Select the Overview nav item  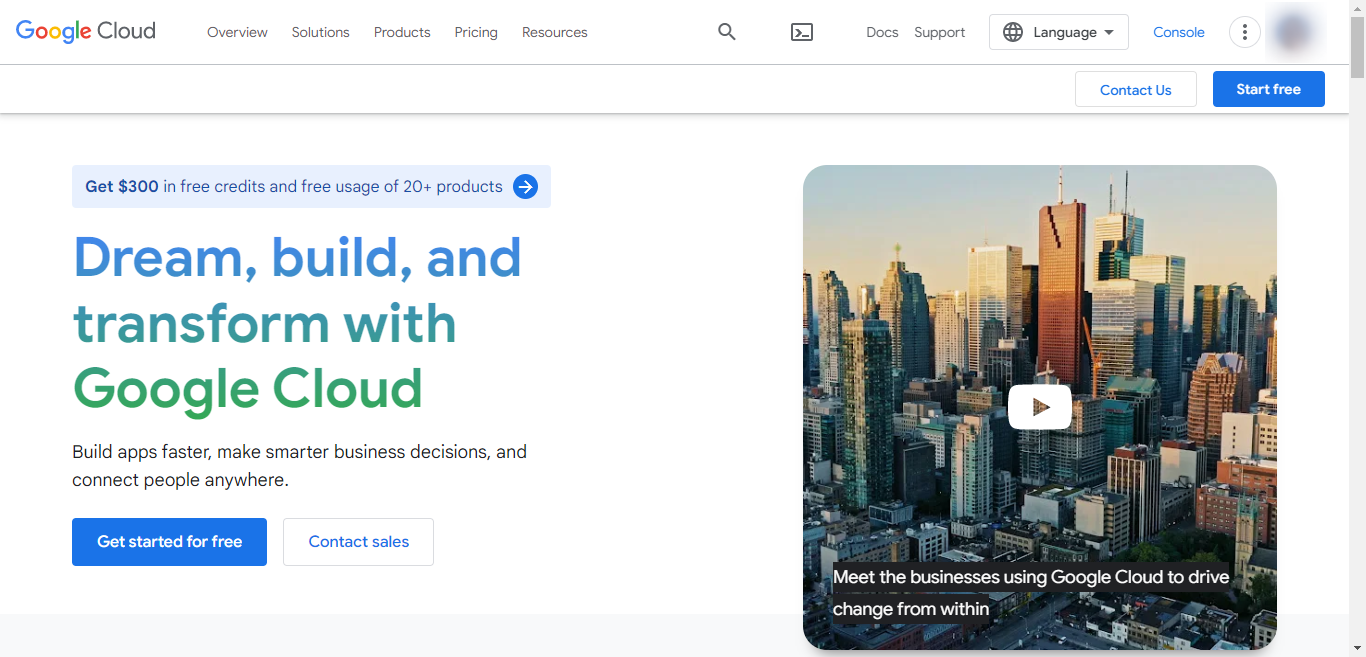coord(237,32)
